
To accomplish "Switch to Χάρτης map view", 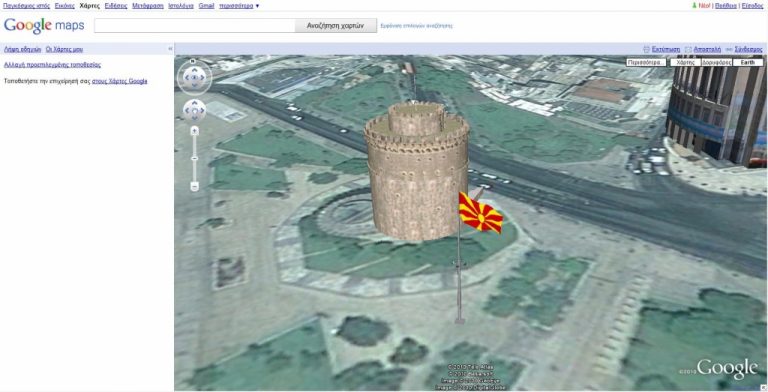I will tap(685, 63).
